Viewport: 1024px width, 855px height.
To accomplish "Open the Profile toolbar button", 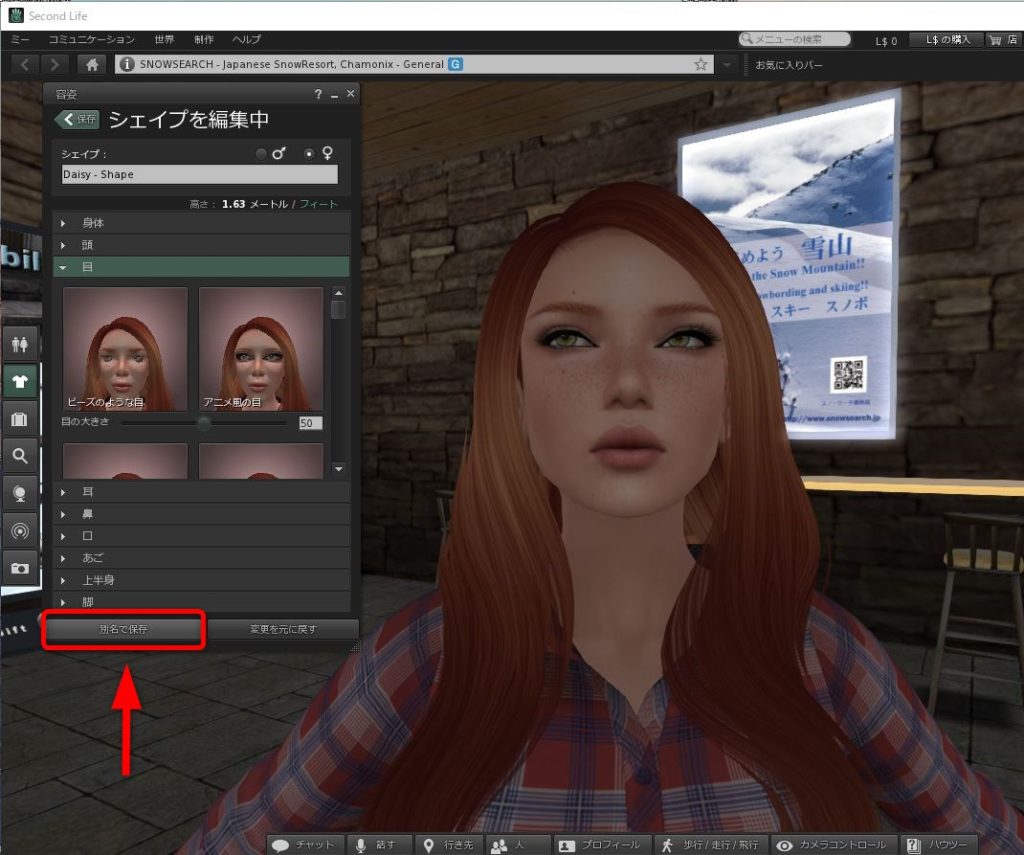I will [x=601, y=845].
